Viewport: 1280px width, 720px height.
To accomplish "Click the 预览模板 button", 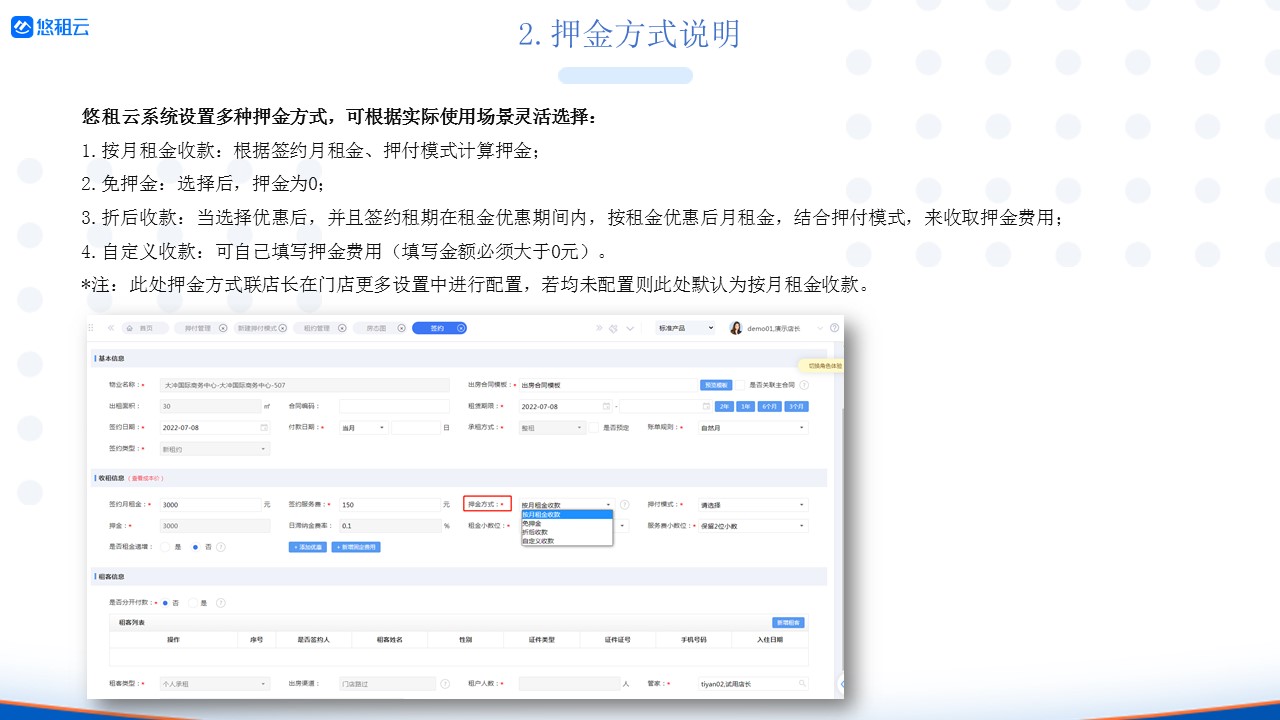I will (716, 385).
